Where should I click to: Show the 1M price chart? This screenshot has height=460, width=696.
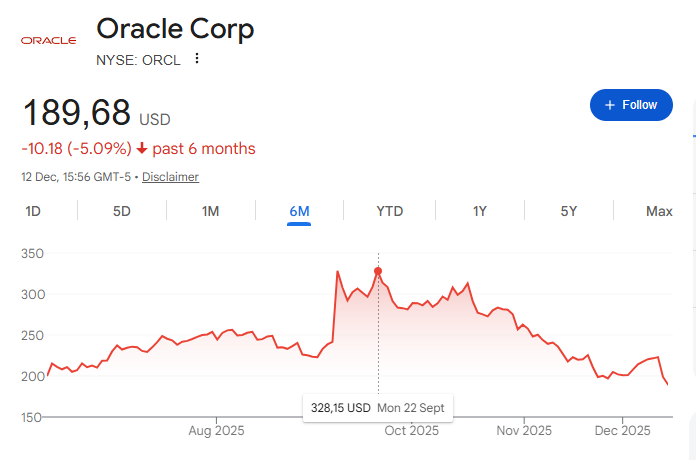coord(210,211)
